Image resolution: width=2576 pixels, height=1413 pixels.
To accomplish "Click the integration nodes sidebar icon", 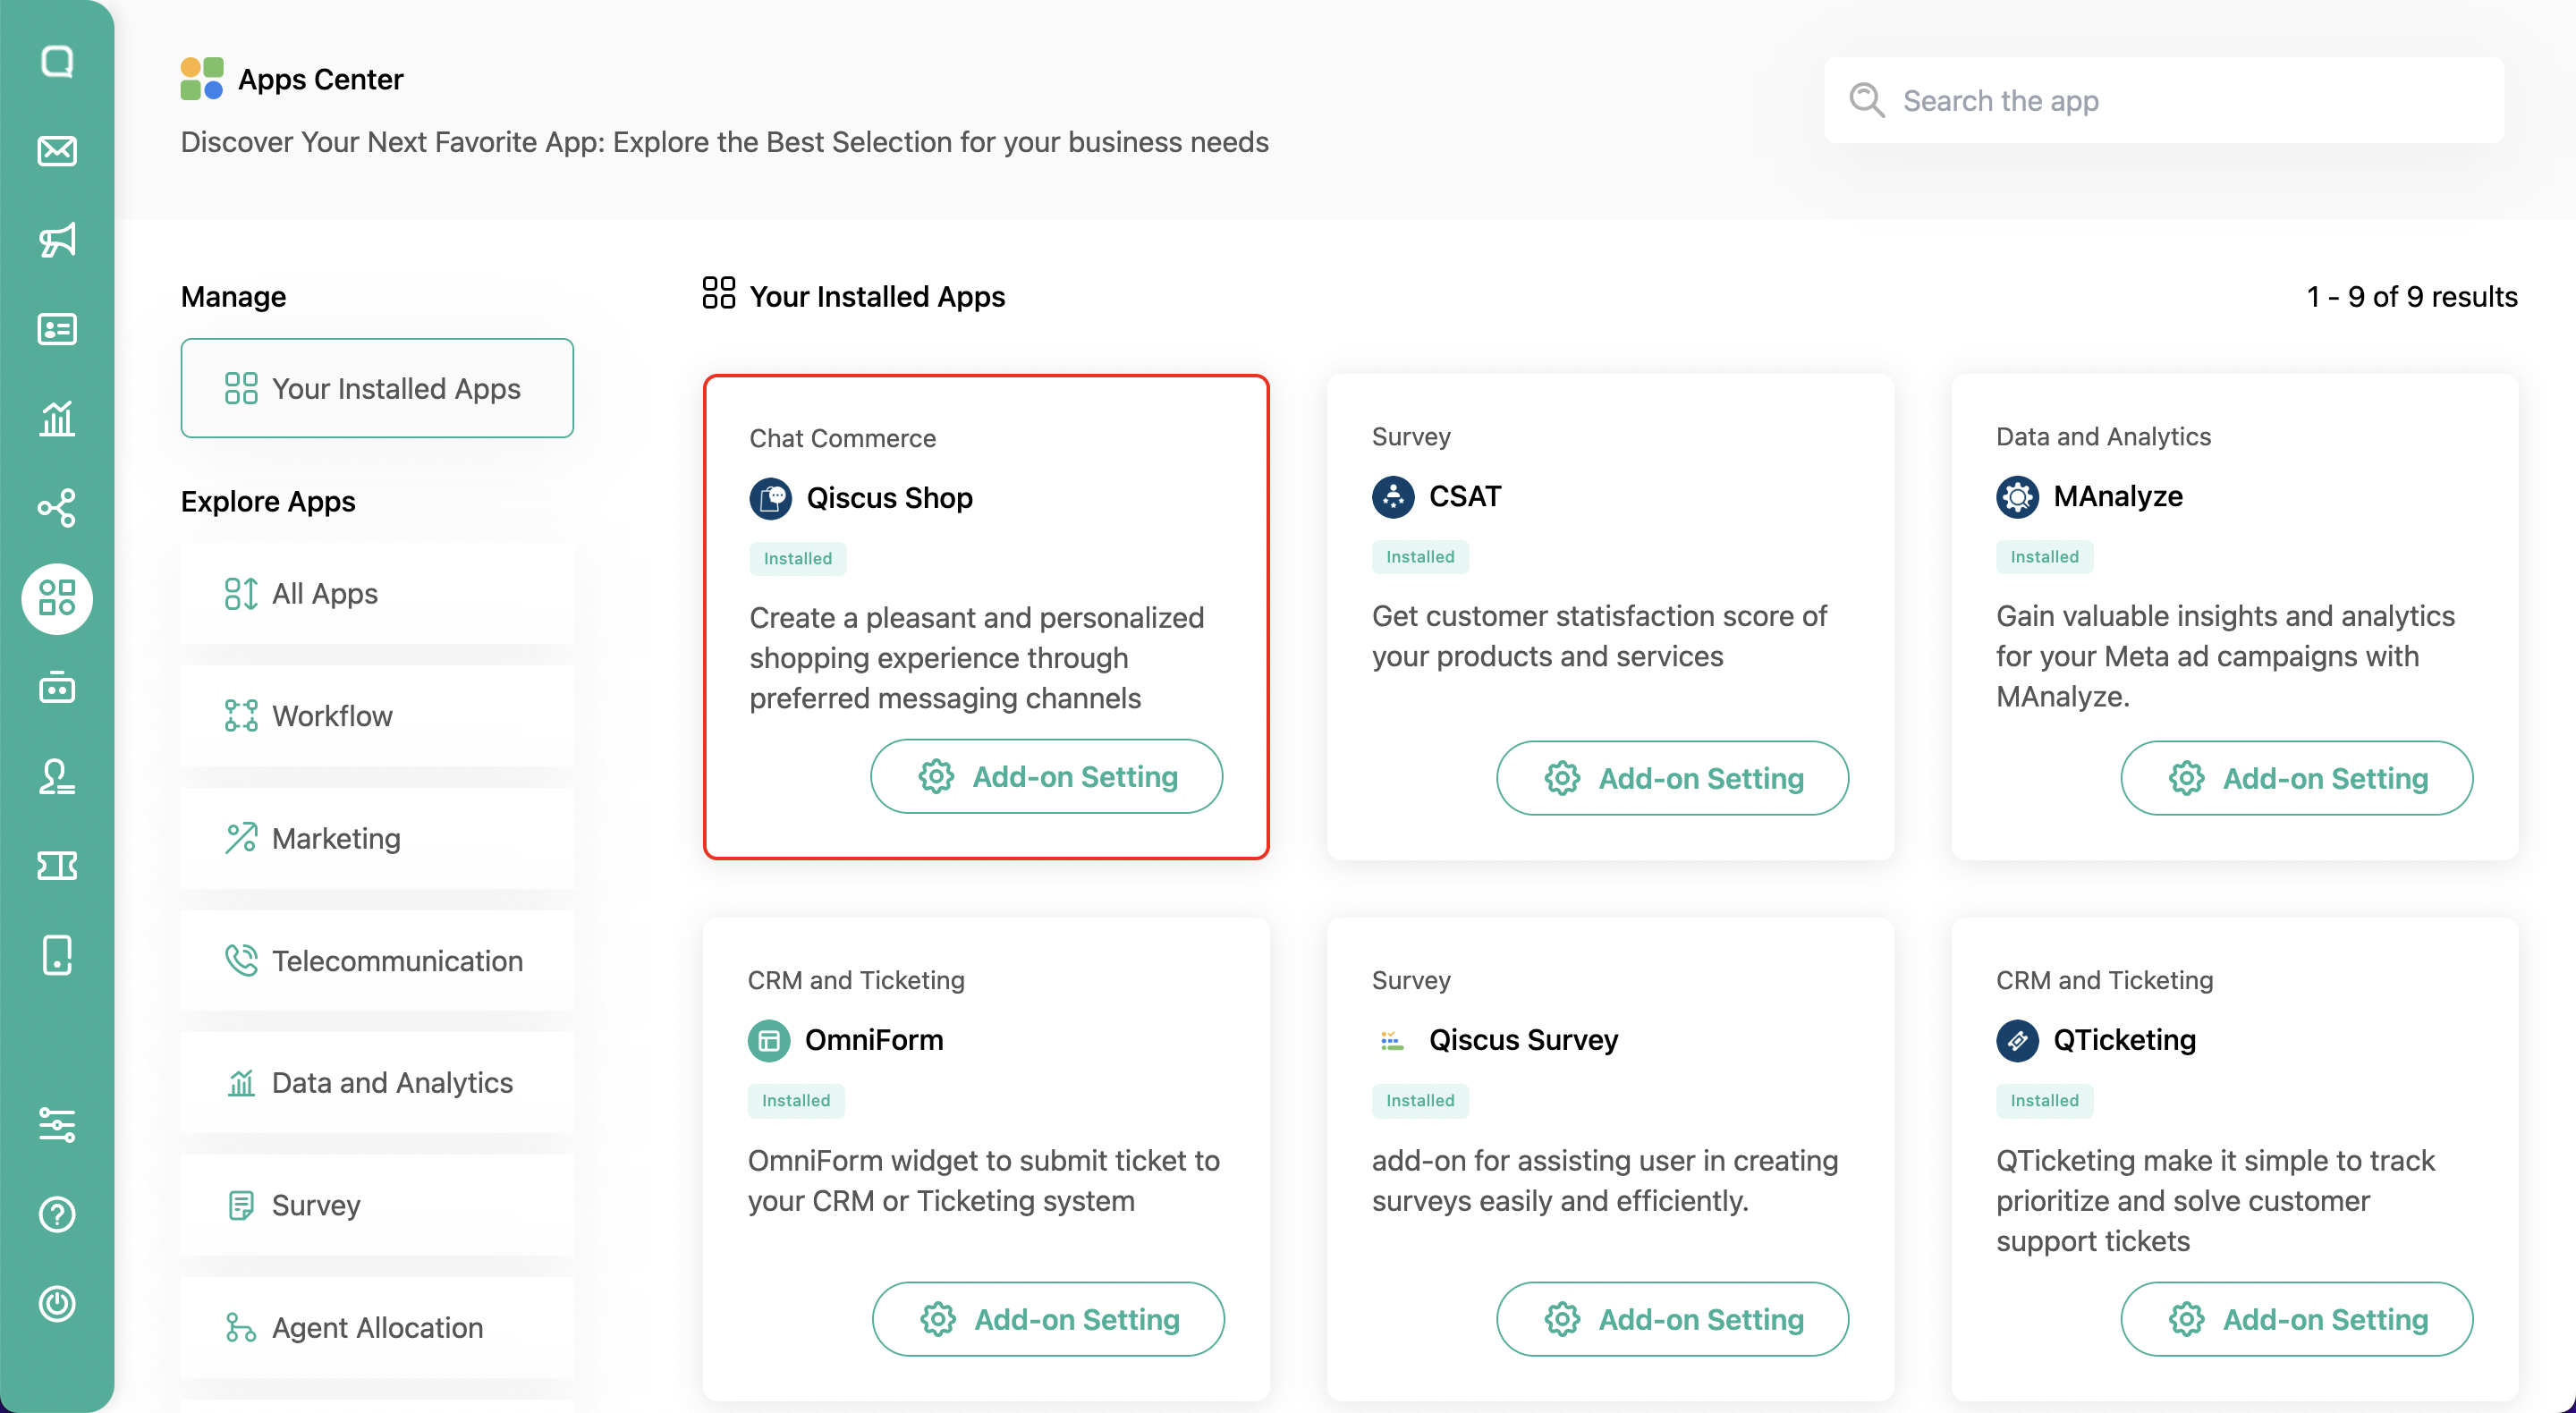I will pos(57,508).
